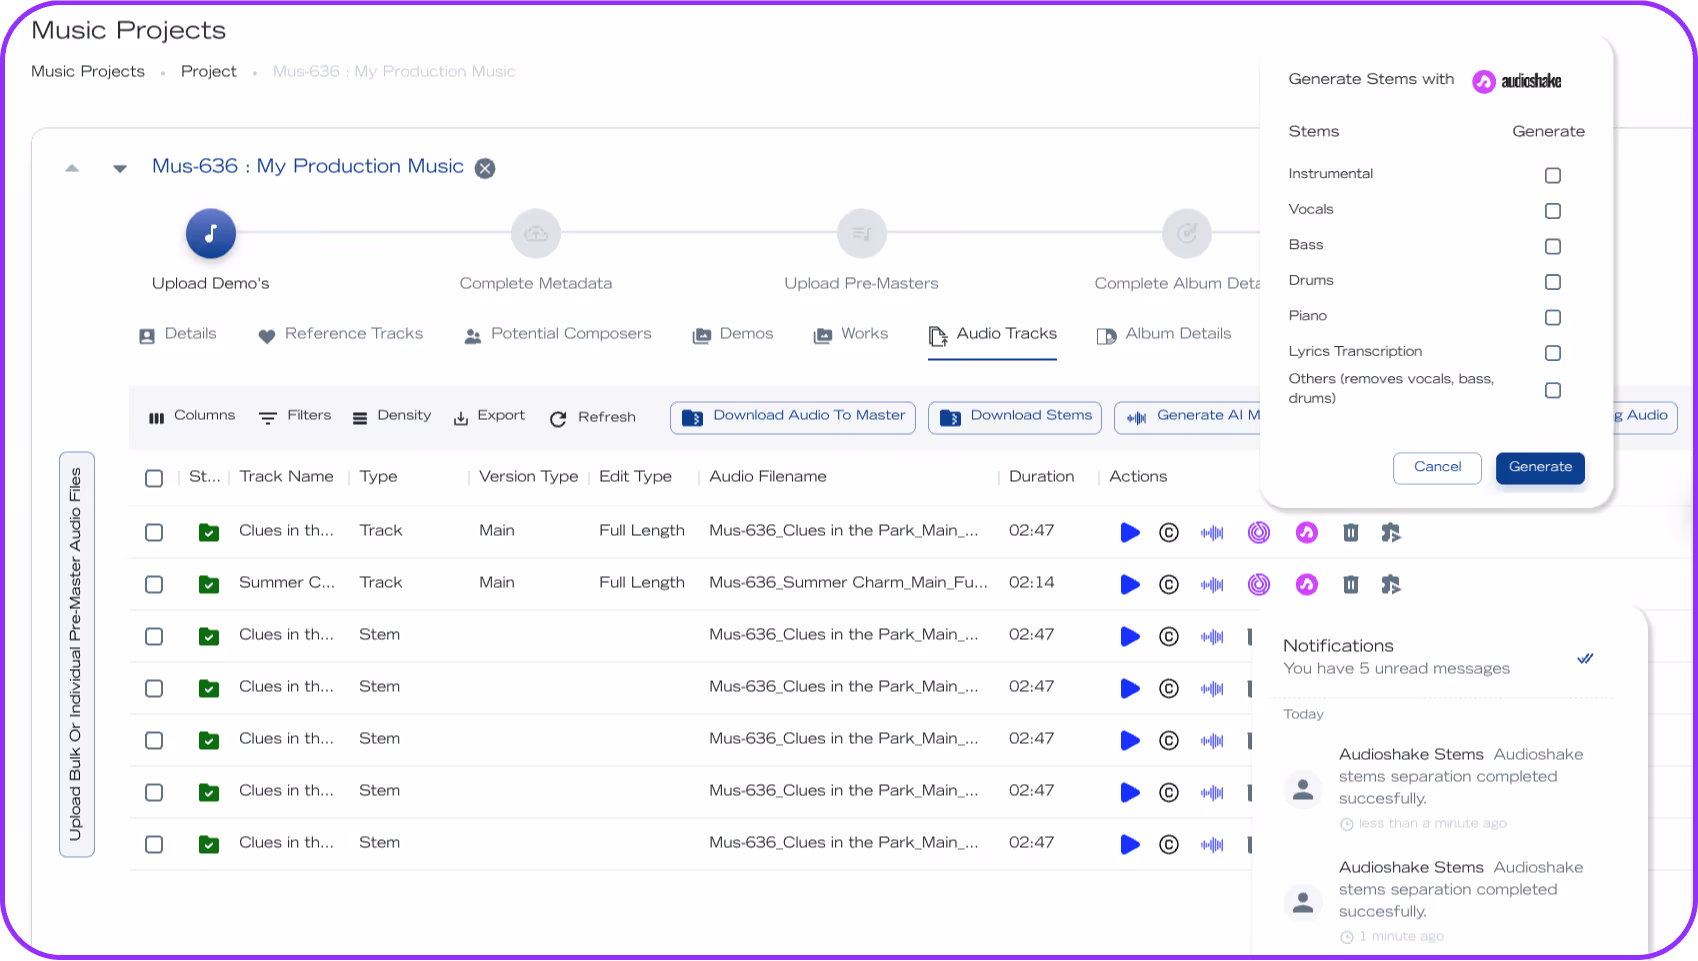This screenshot has height=961, width=1698.
Task: Select the Complete Album Details step circle
Action: coord(1187,234)
